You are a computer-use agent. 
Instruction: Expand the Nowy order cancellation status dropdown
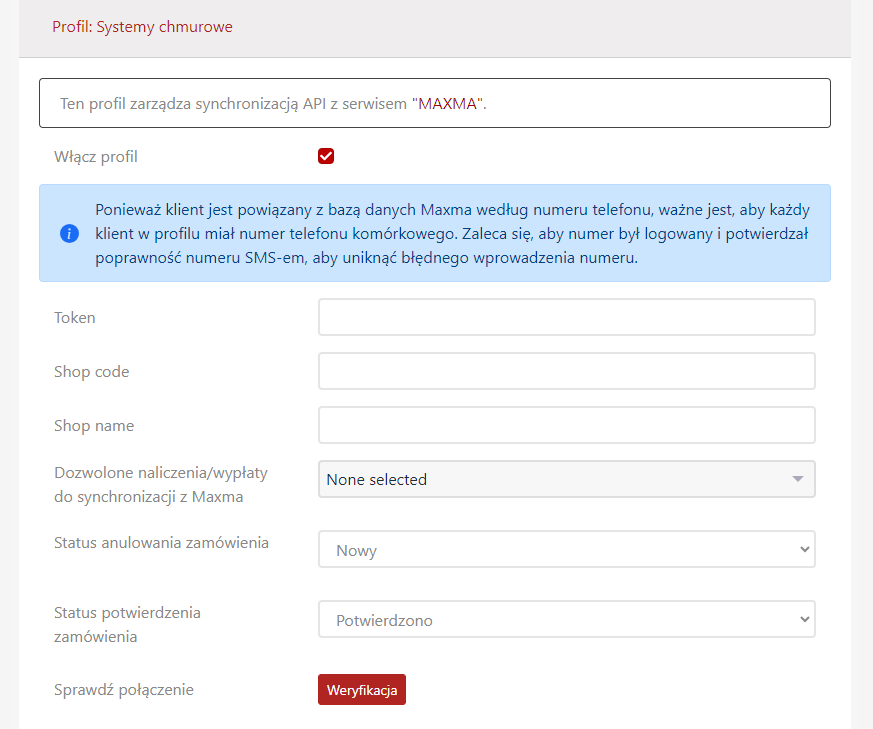(x=566, y=549)
